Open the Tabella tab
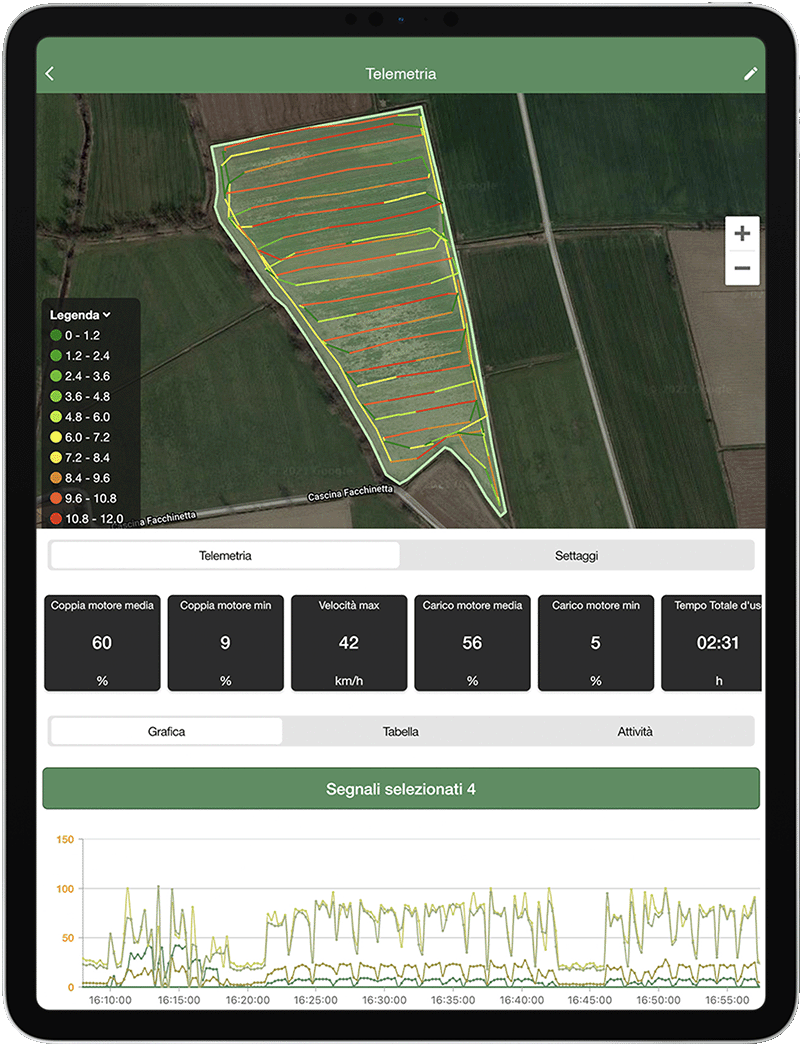 pyautogui.click(x=400, y=731)
